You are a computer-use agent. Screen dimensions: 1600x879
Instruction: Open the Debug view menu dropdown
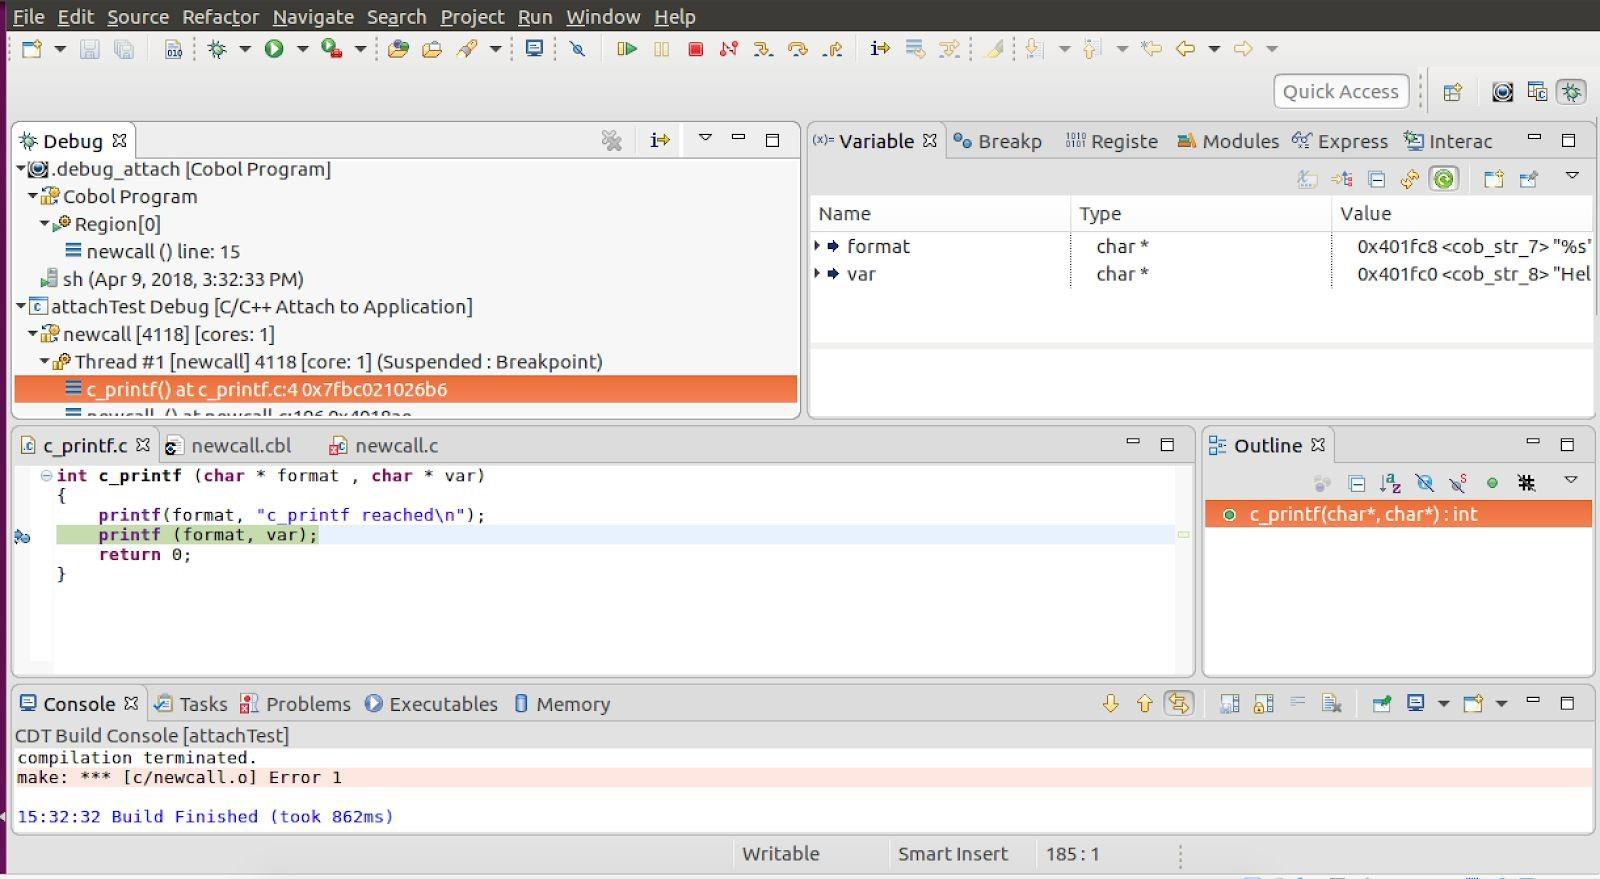(705, 139)
